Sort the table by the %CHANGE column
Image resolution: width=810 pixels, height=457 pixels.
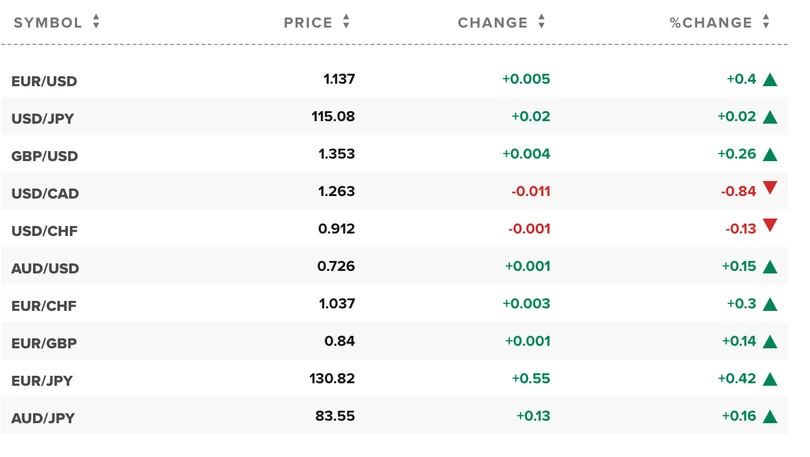(720, 22)
